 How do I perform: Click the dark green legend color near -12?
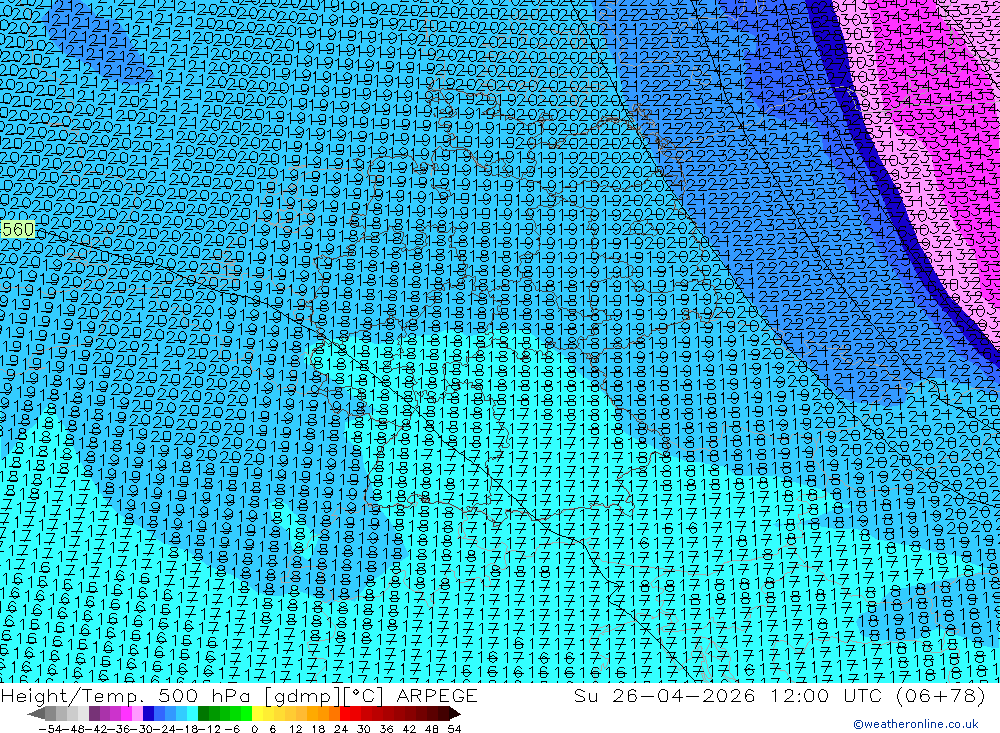(203, 714)
